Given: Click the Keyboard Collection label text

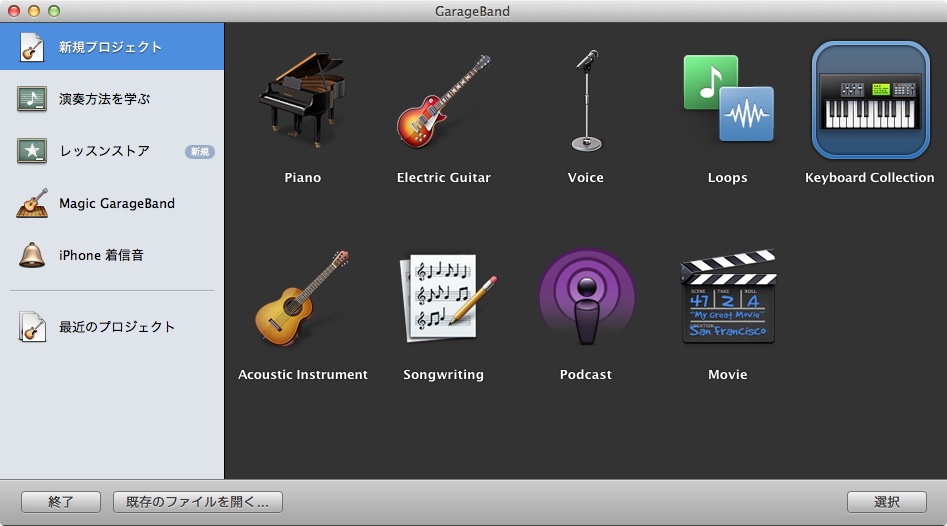Looking at the screenshot, I should pyautogui.click(x=870, y=178).
